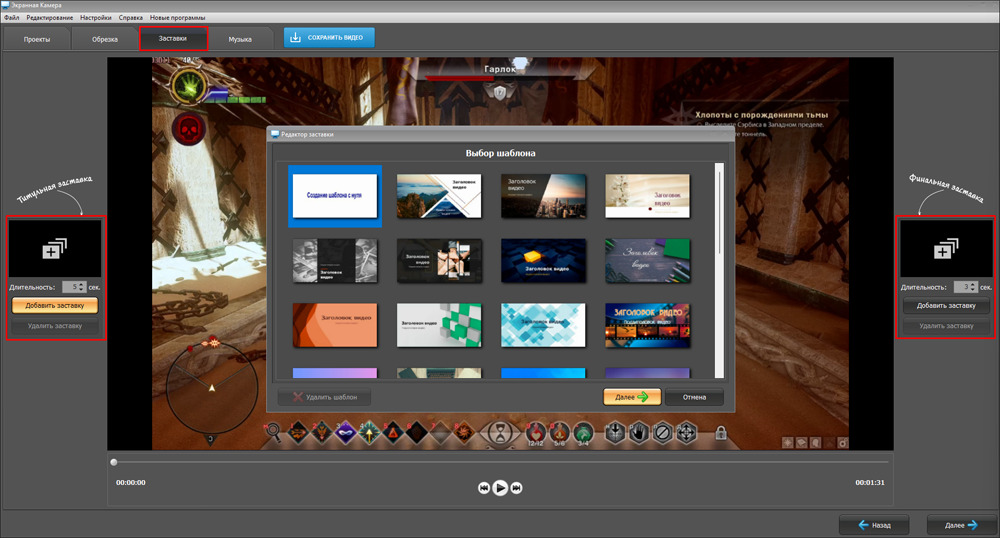Click the 5/6 potion icon in game hotbar
This screenshot has height=538, width=1000.
click(x=559, y=433)
